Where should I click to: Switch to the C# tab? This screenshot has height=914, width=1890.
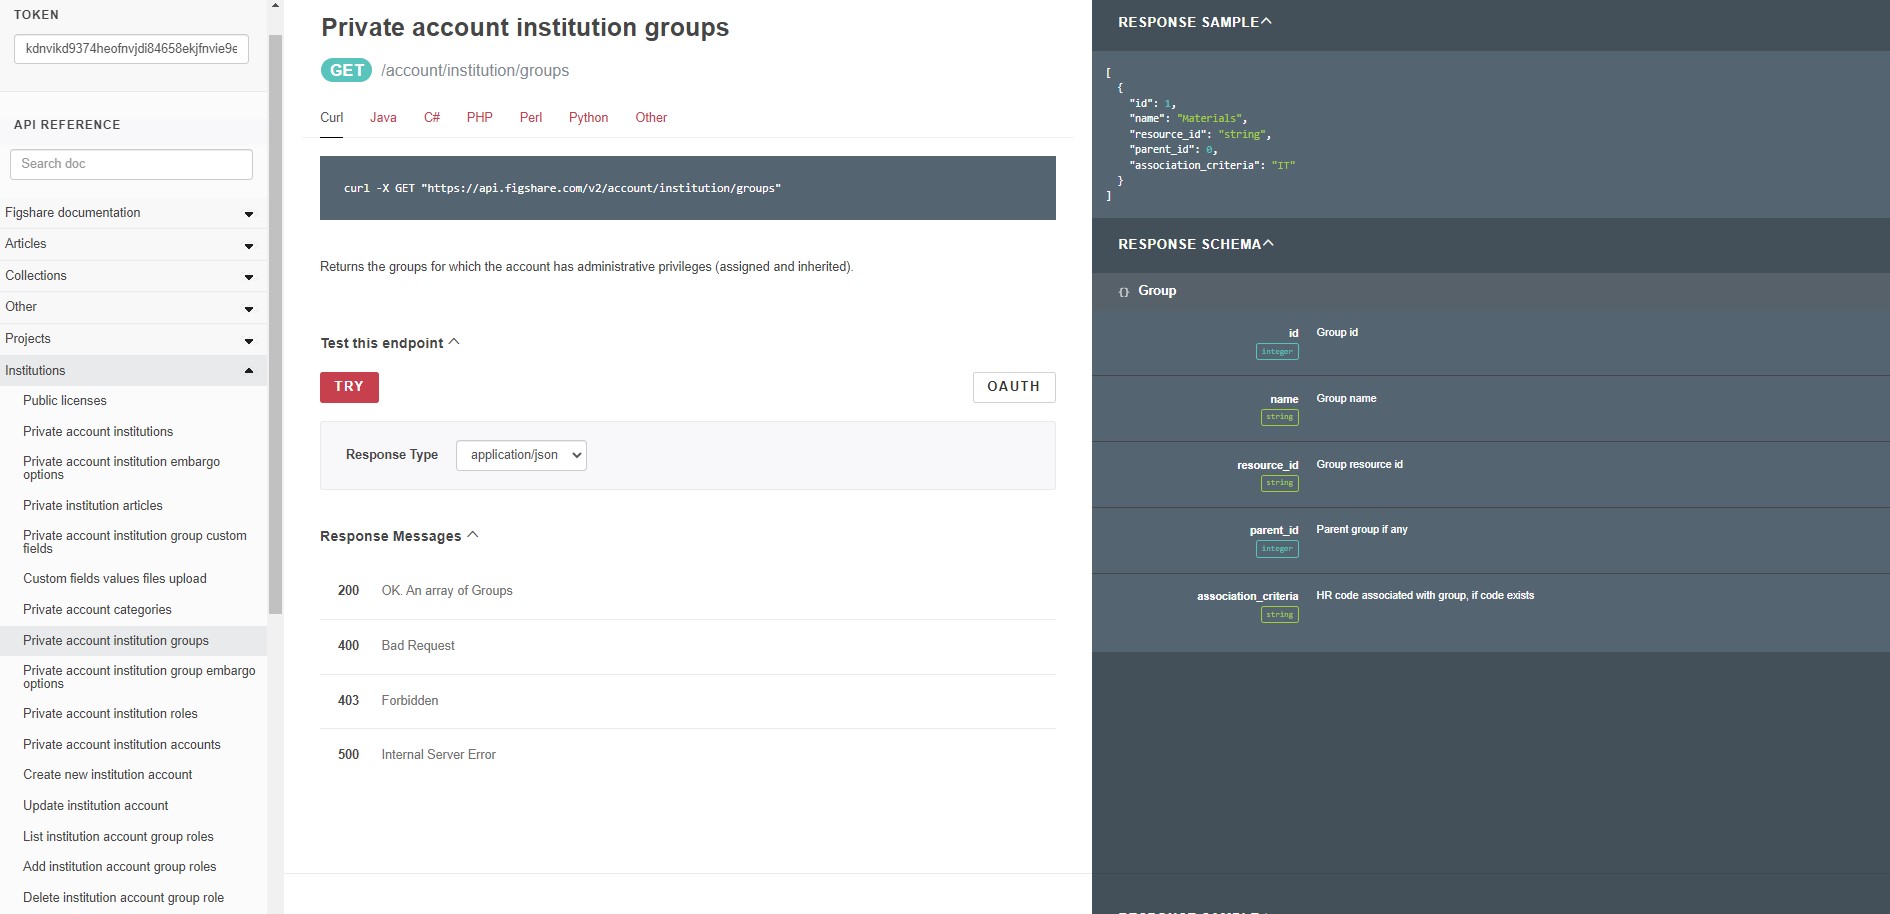tap(432, 118)
